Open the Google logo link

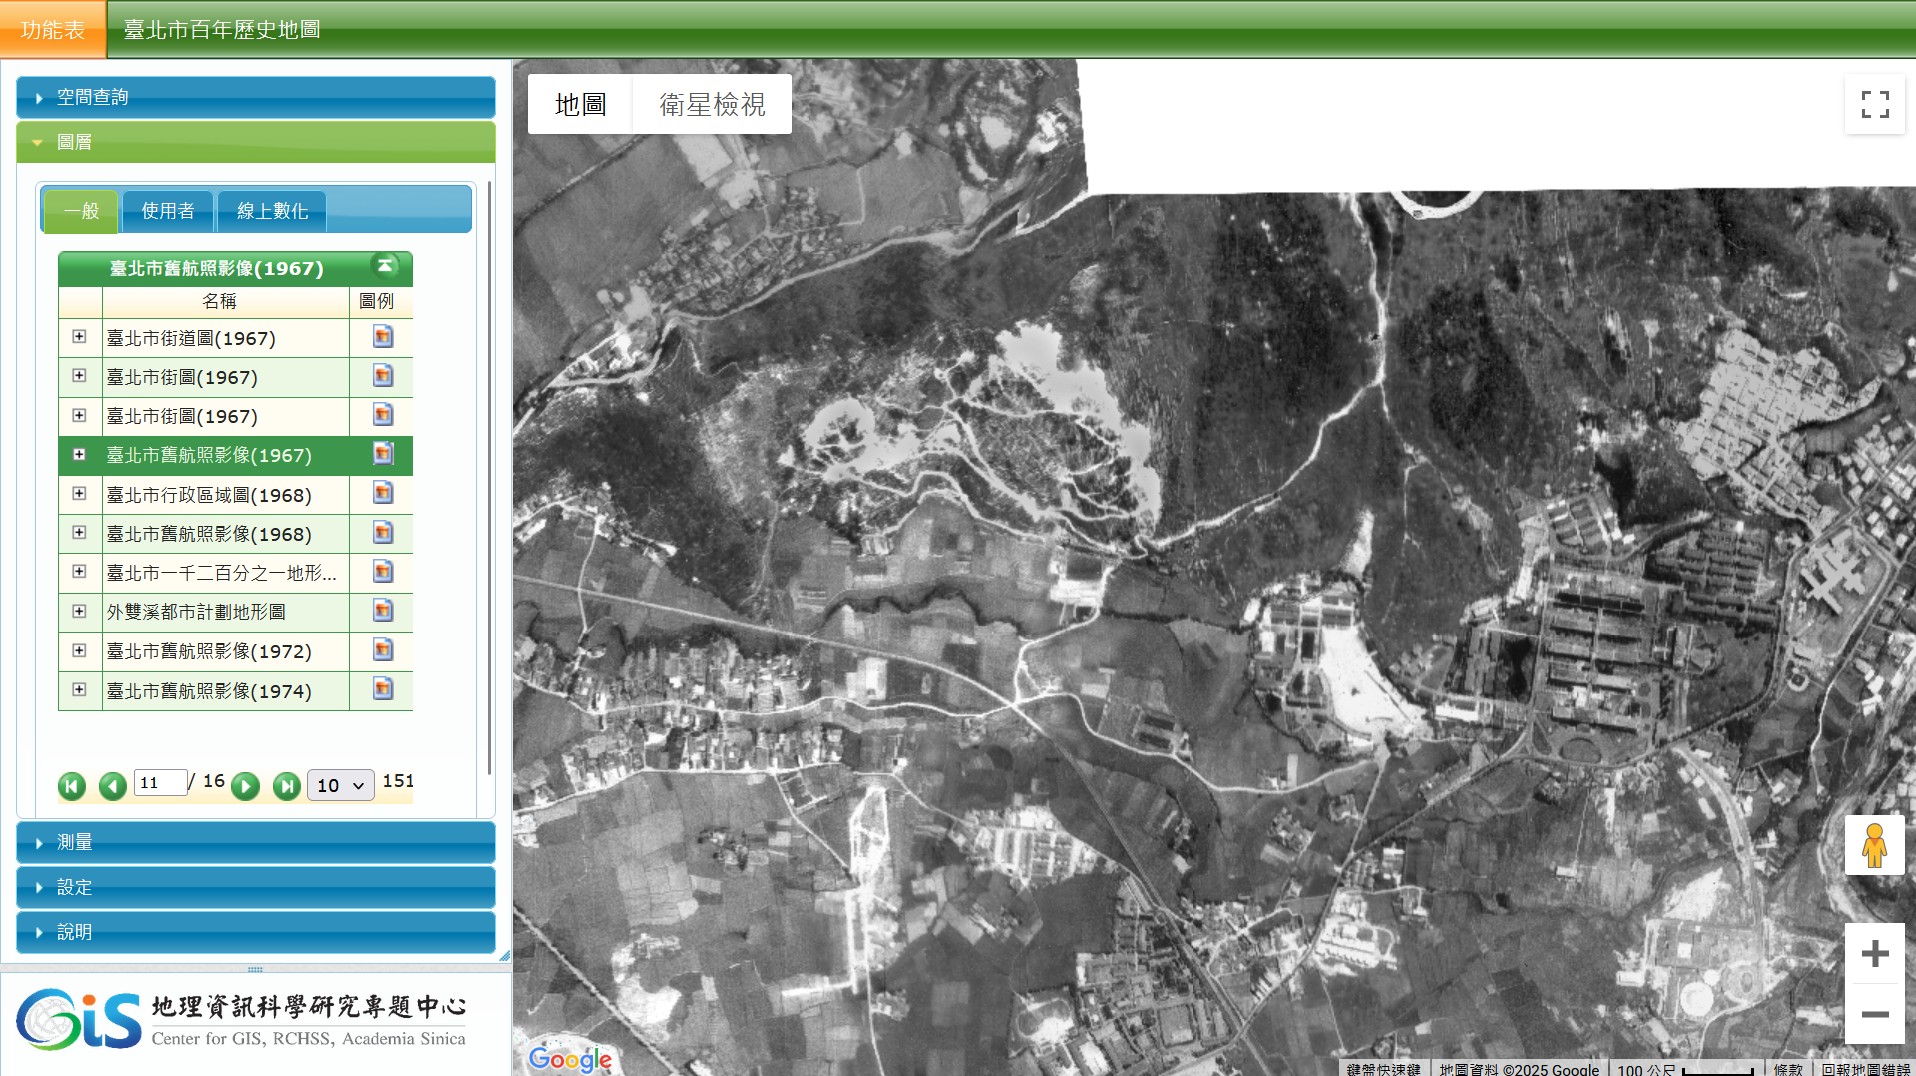[570, 1058]
